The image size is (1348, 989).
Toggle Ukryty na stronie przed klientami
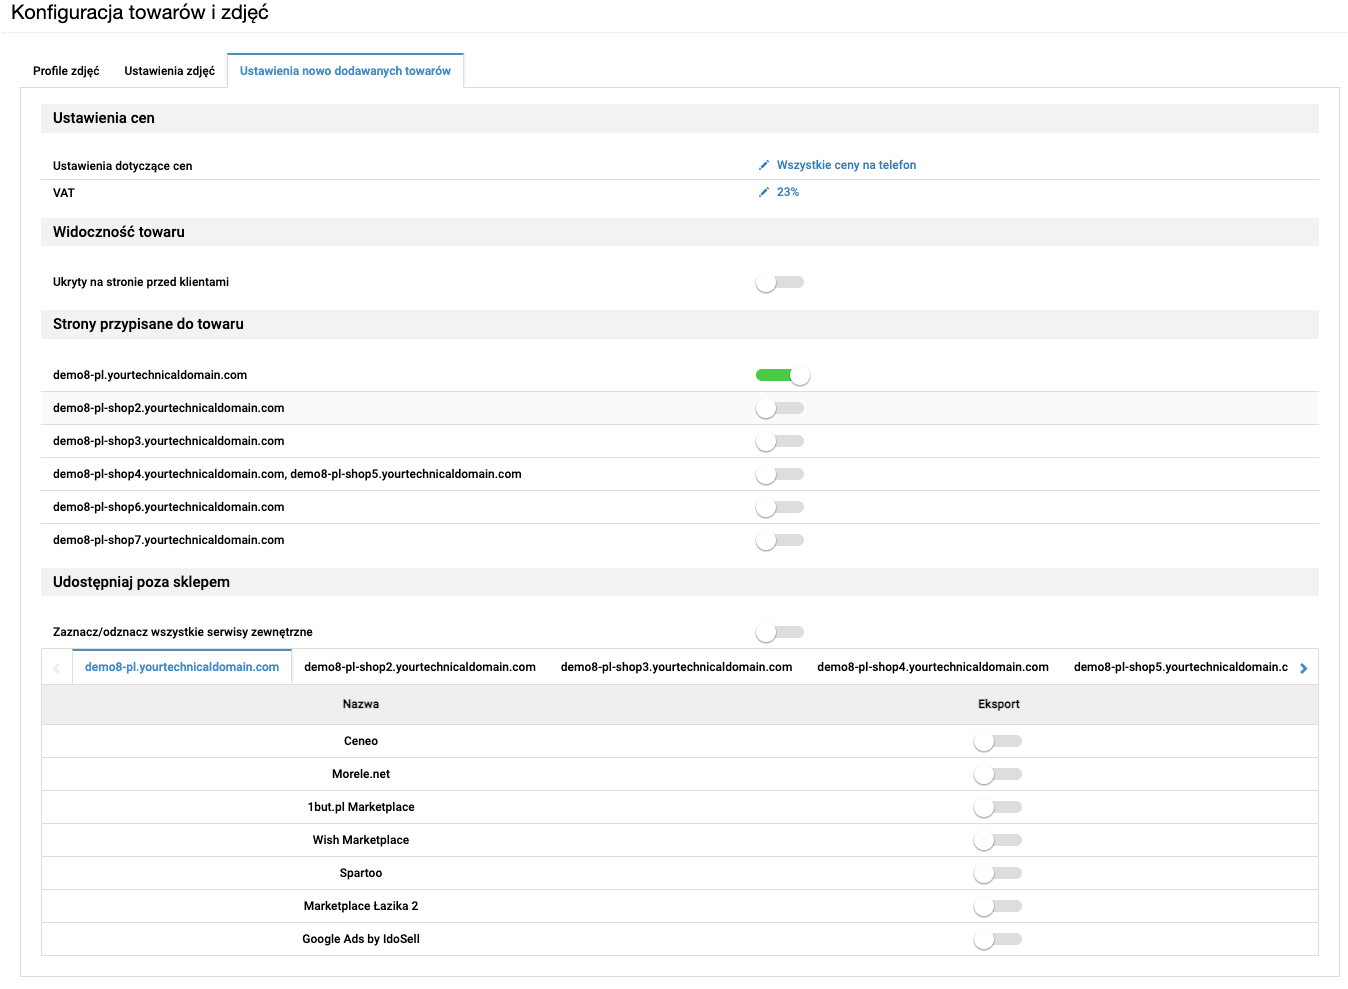[780, 283]
